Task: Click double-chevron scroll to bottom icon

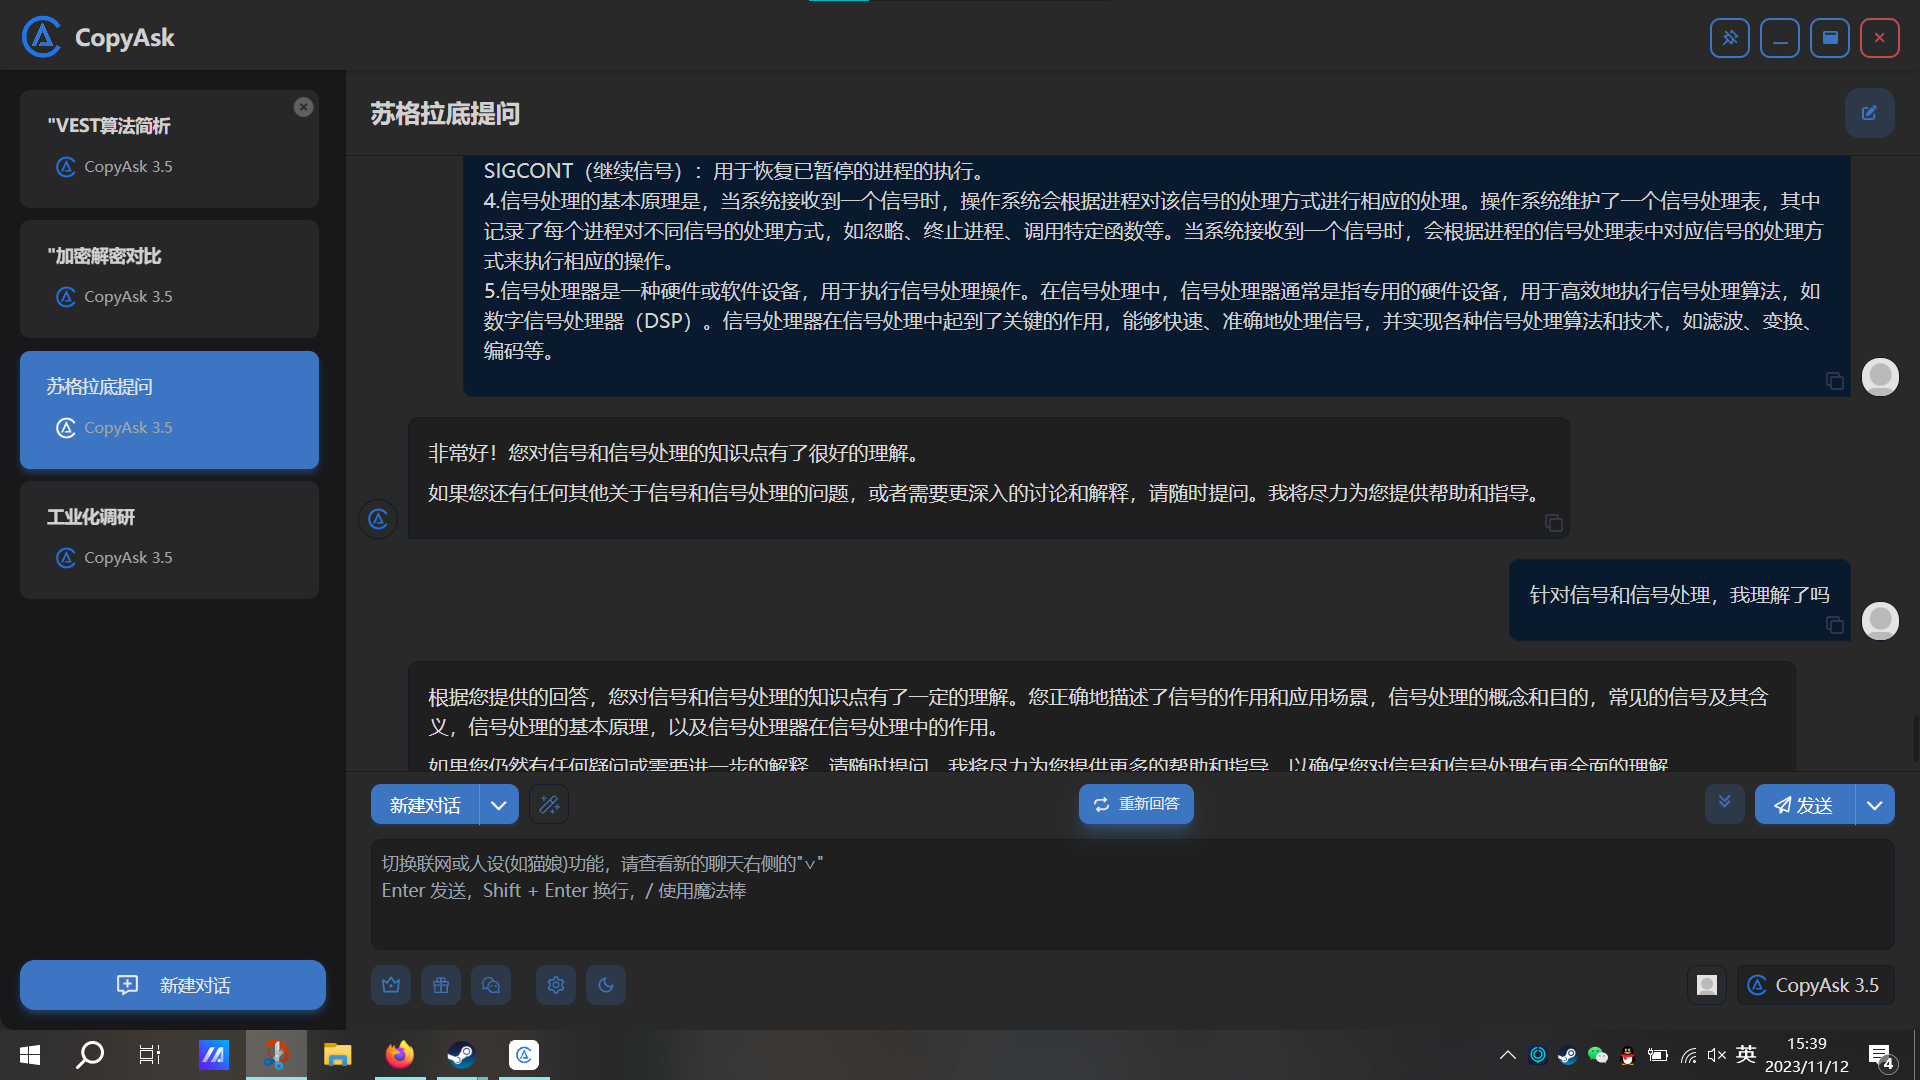Action: (1724, 803)
